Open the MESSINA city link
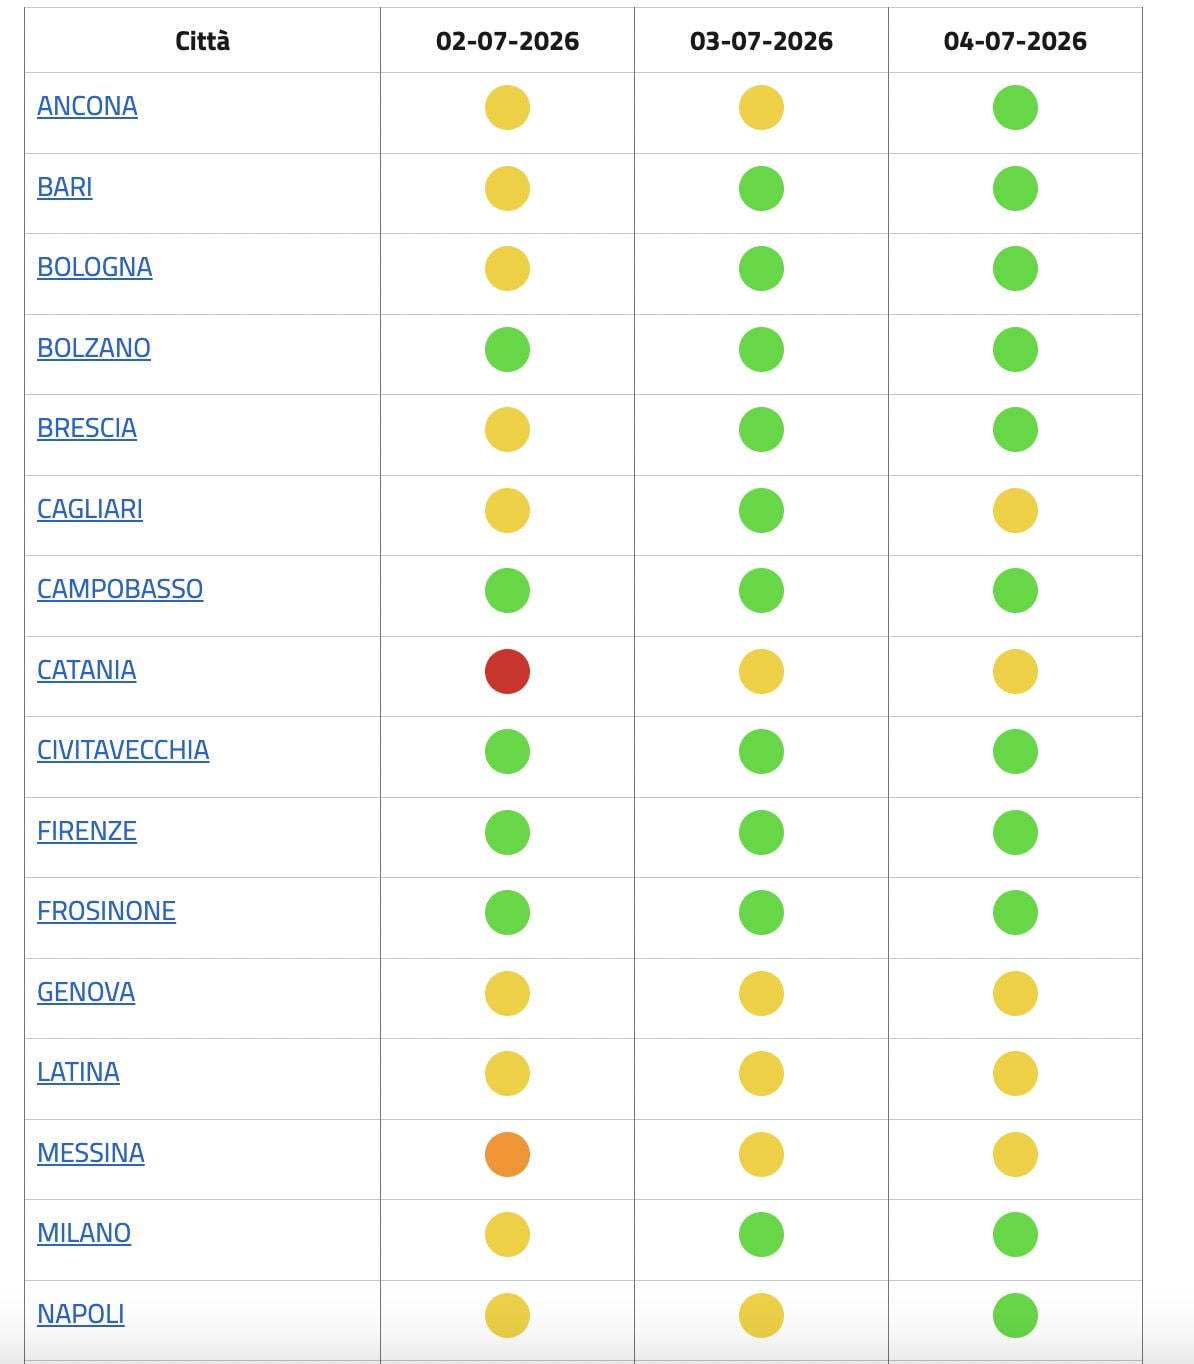The image size is (1194, 1364). click(x=91, y=1153)
